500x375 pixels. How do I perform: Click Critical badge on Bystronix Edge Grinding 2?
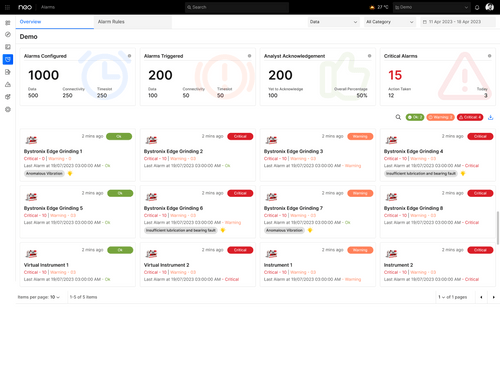click(x=240, y=136)
